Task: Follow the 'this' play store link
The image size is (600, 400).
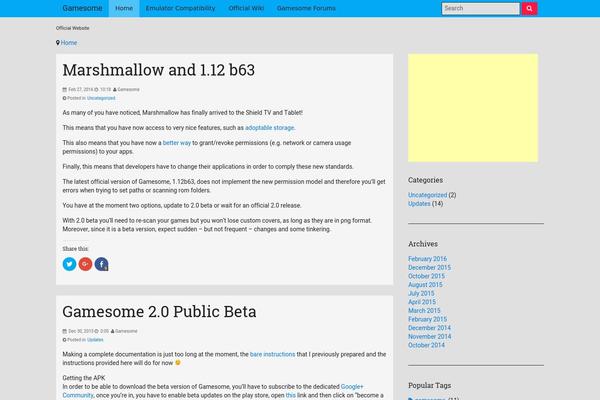Action: click(291, 395)
